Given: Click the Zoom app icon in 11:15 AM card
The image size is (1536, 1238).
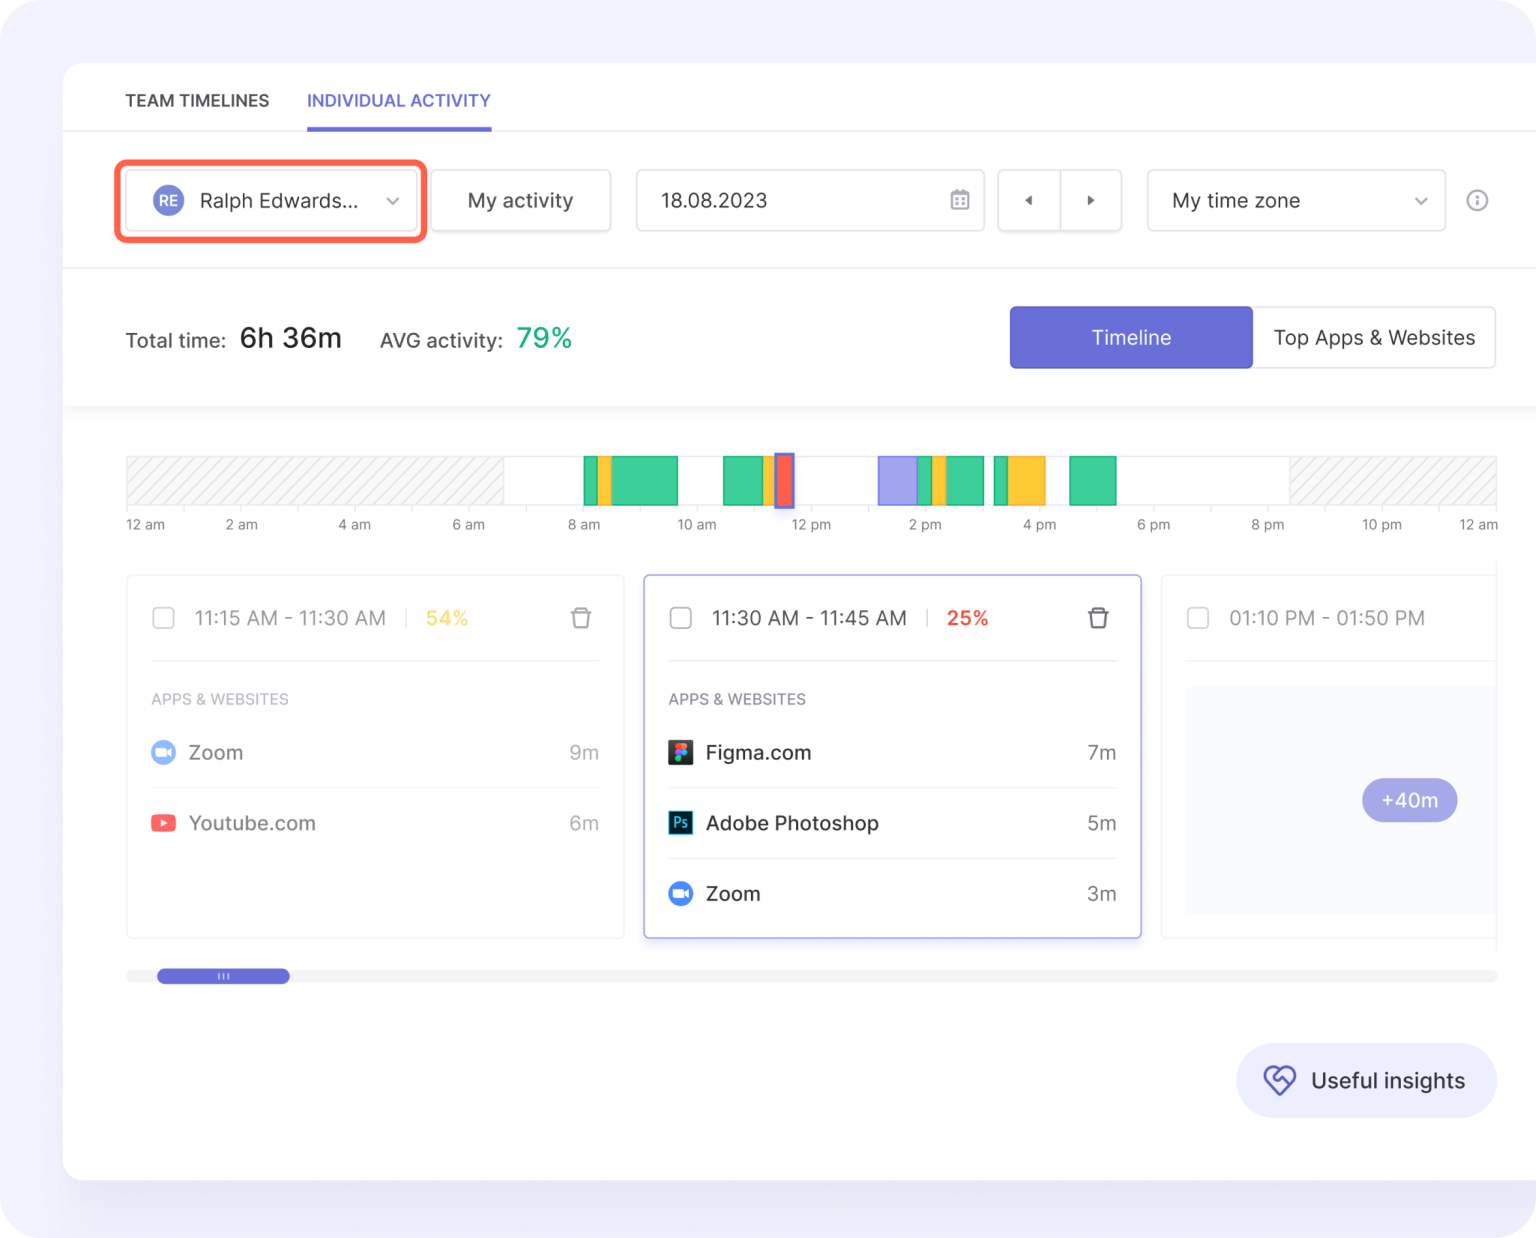Looking at the screenshot, I should [163, 752].
